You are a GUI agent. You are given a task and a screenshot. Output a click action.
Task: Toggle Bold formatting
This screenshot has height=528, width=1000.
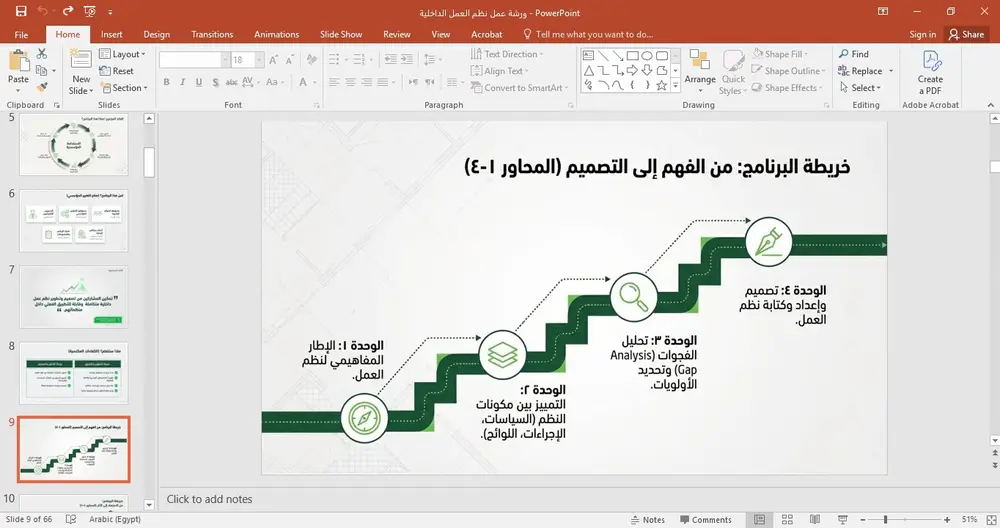(x=166, y=82)
